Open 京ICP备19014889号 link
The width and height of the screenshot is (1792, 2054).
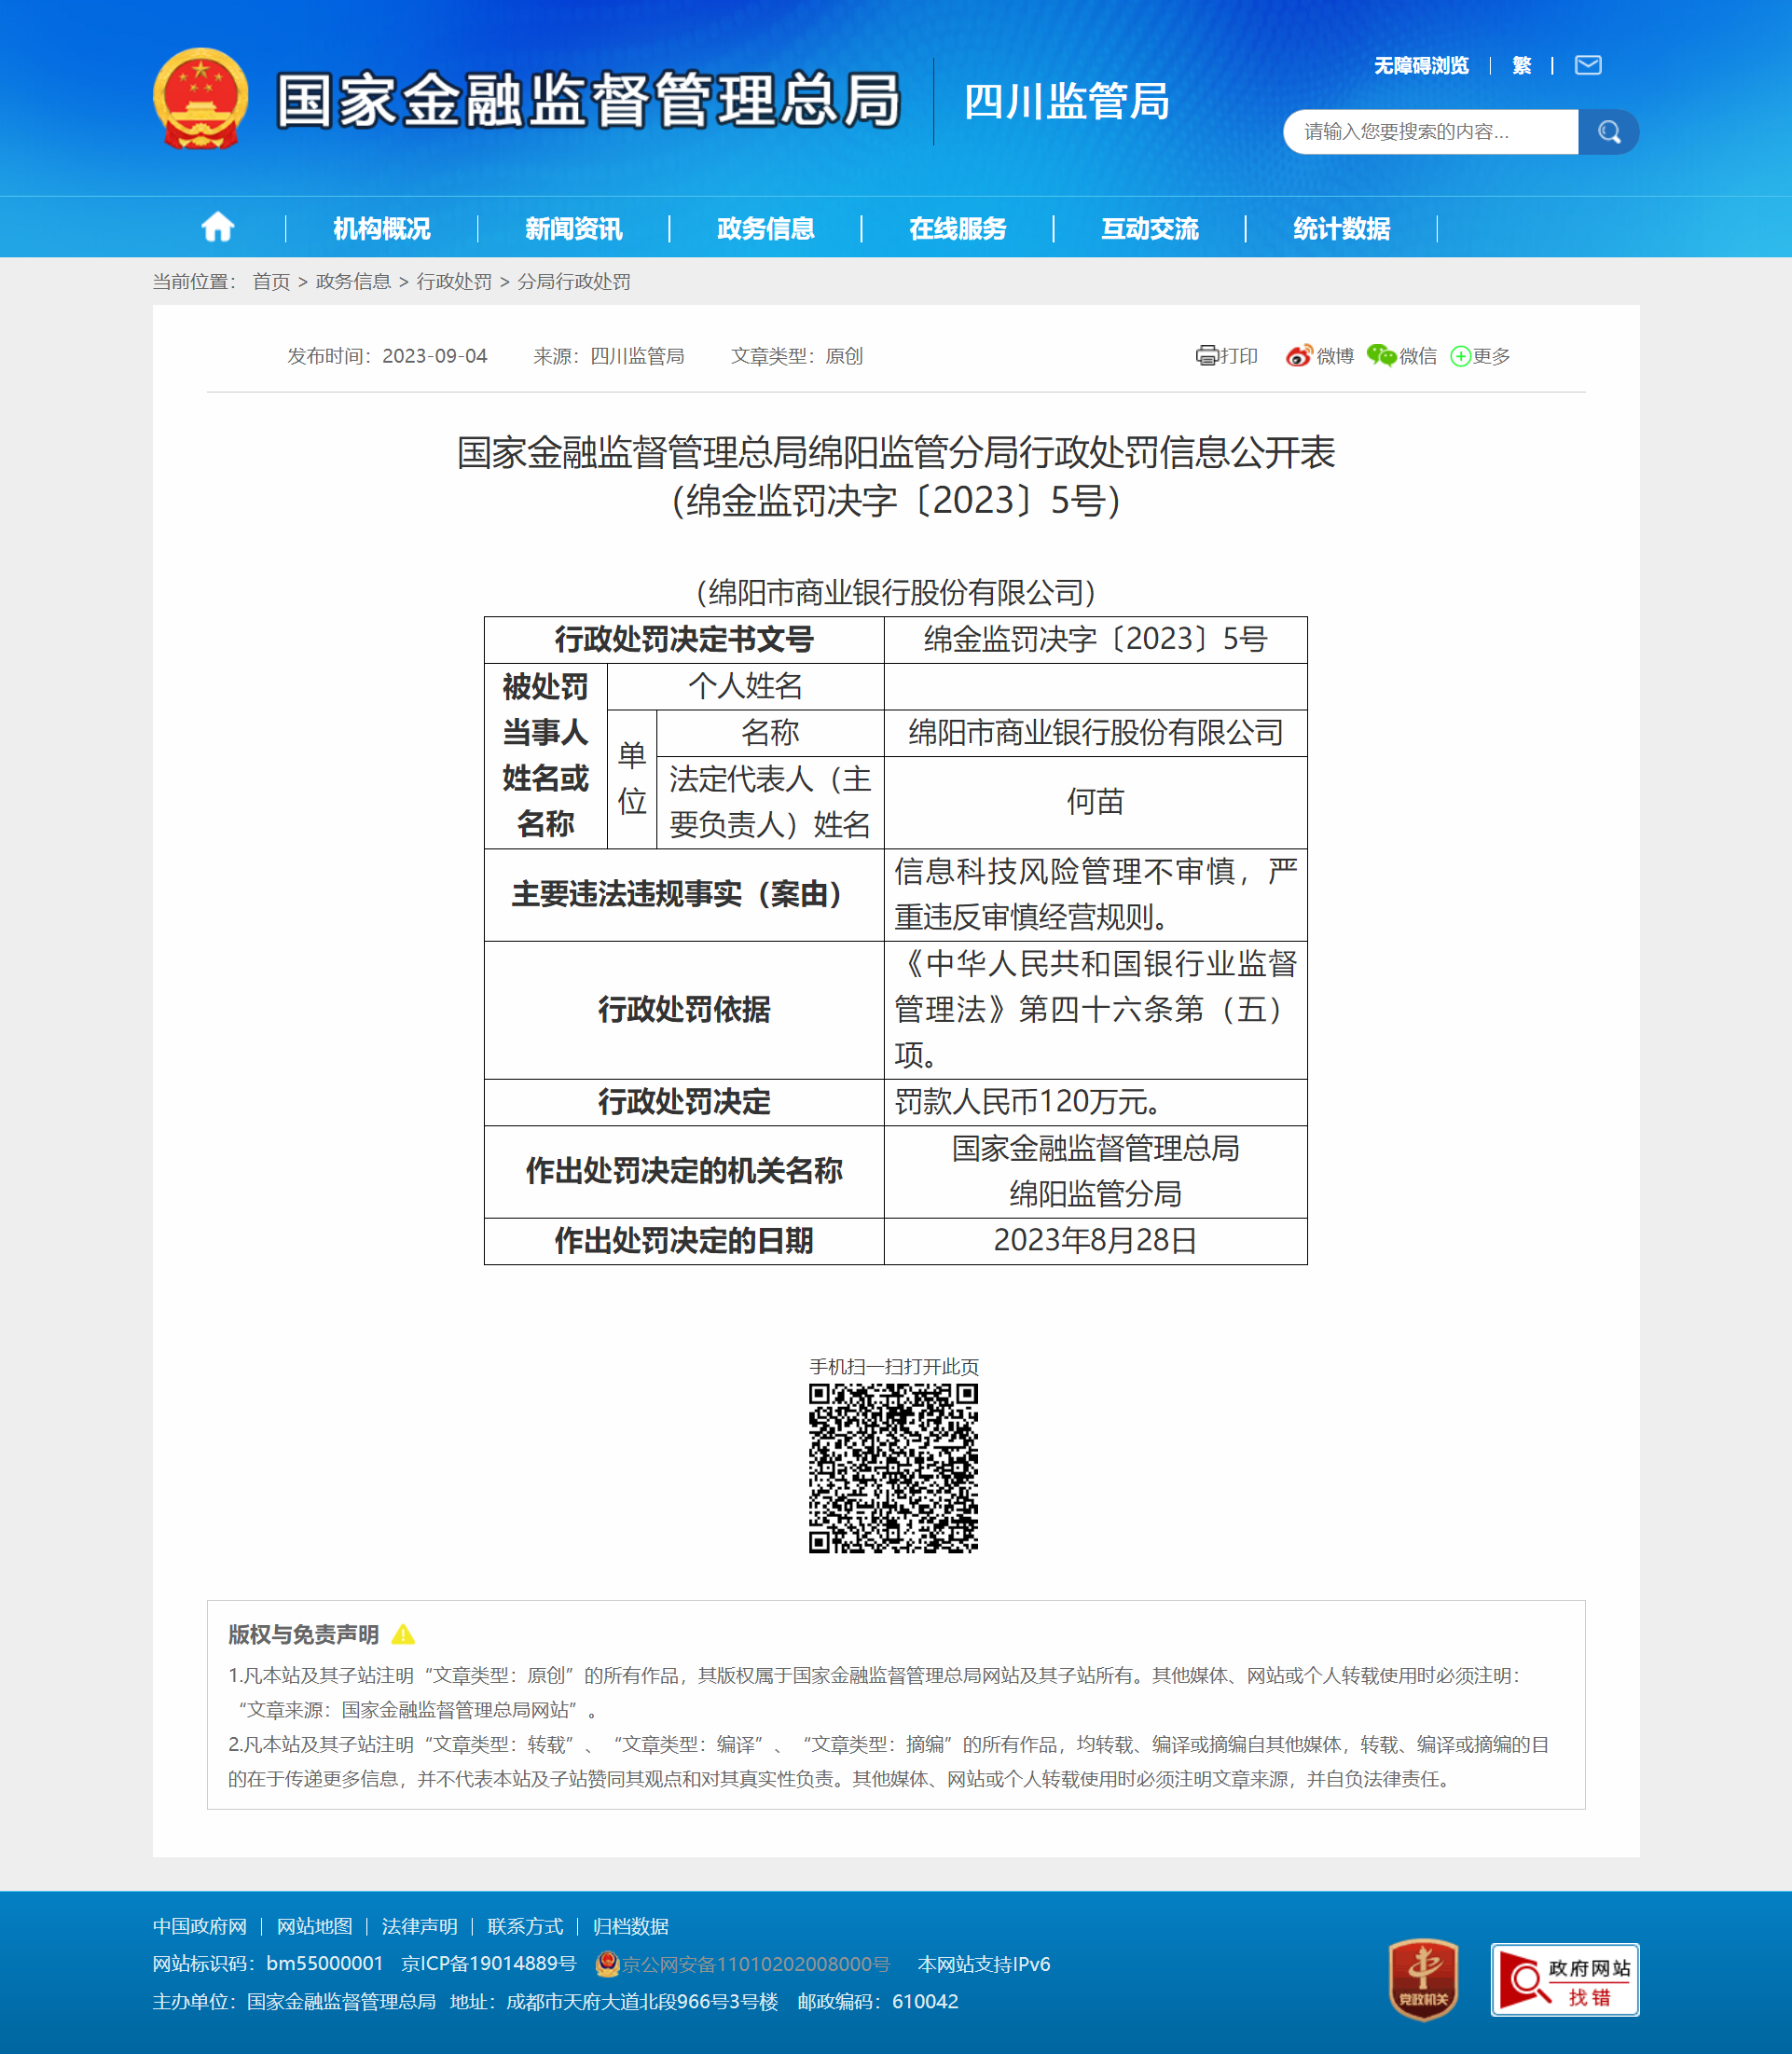(489, 1964)
